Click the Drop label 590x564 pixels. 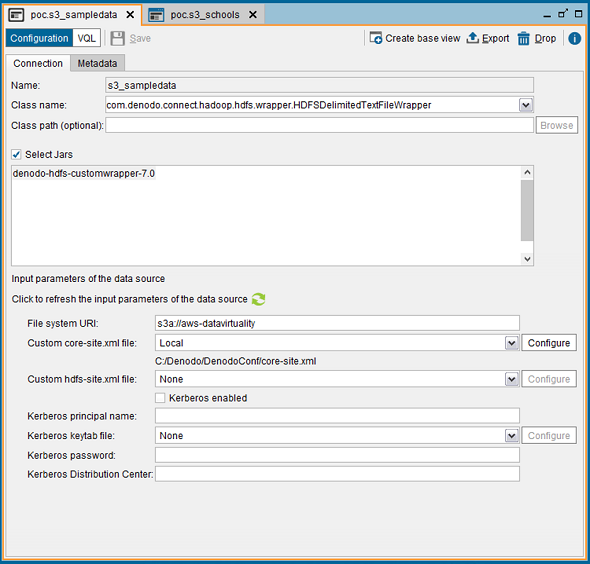545,38
